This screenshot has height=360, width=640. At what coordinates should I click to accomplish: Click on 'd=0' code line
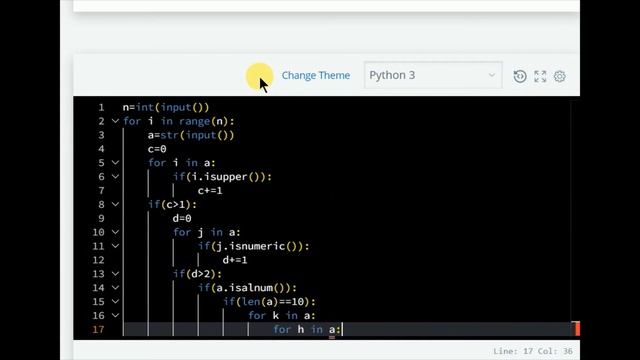(x=182, y=218)
